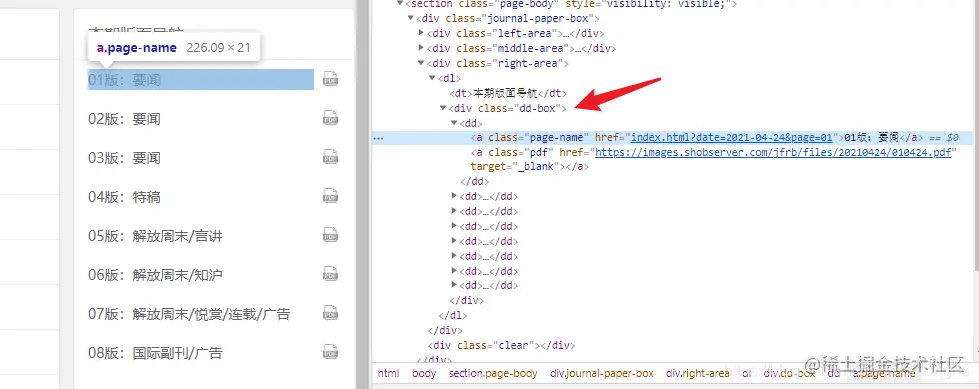
Task: Expand the div middle-area node
Action: pos(421,48)
